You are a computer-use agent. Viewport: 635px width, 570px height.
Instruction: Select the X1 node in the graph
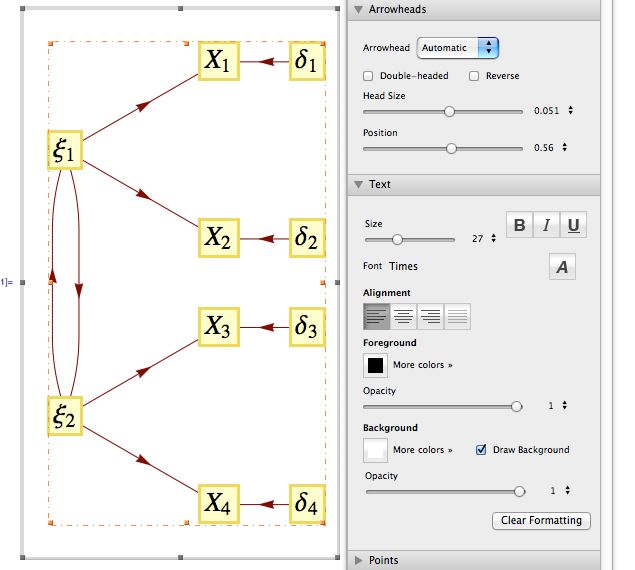tap(219, 61)
